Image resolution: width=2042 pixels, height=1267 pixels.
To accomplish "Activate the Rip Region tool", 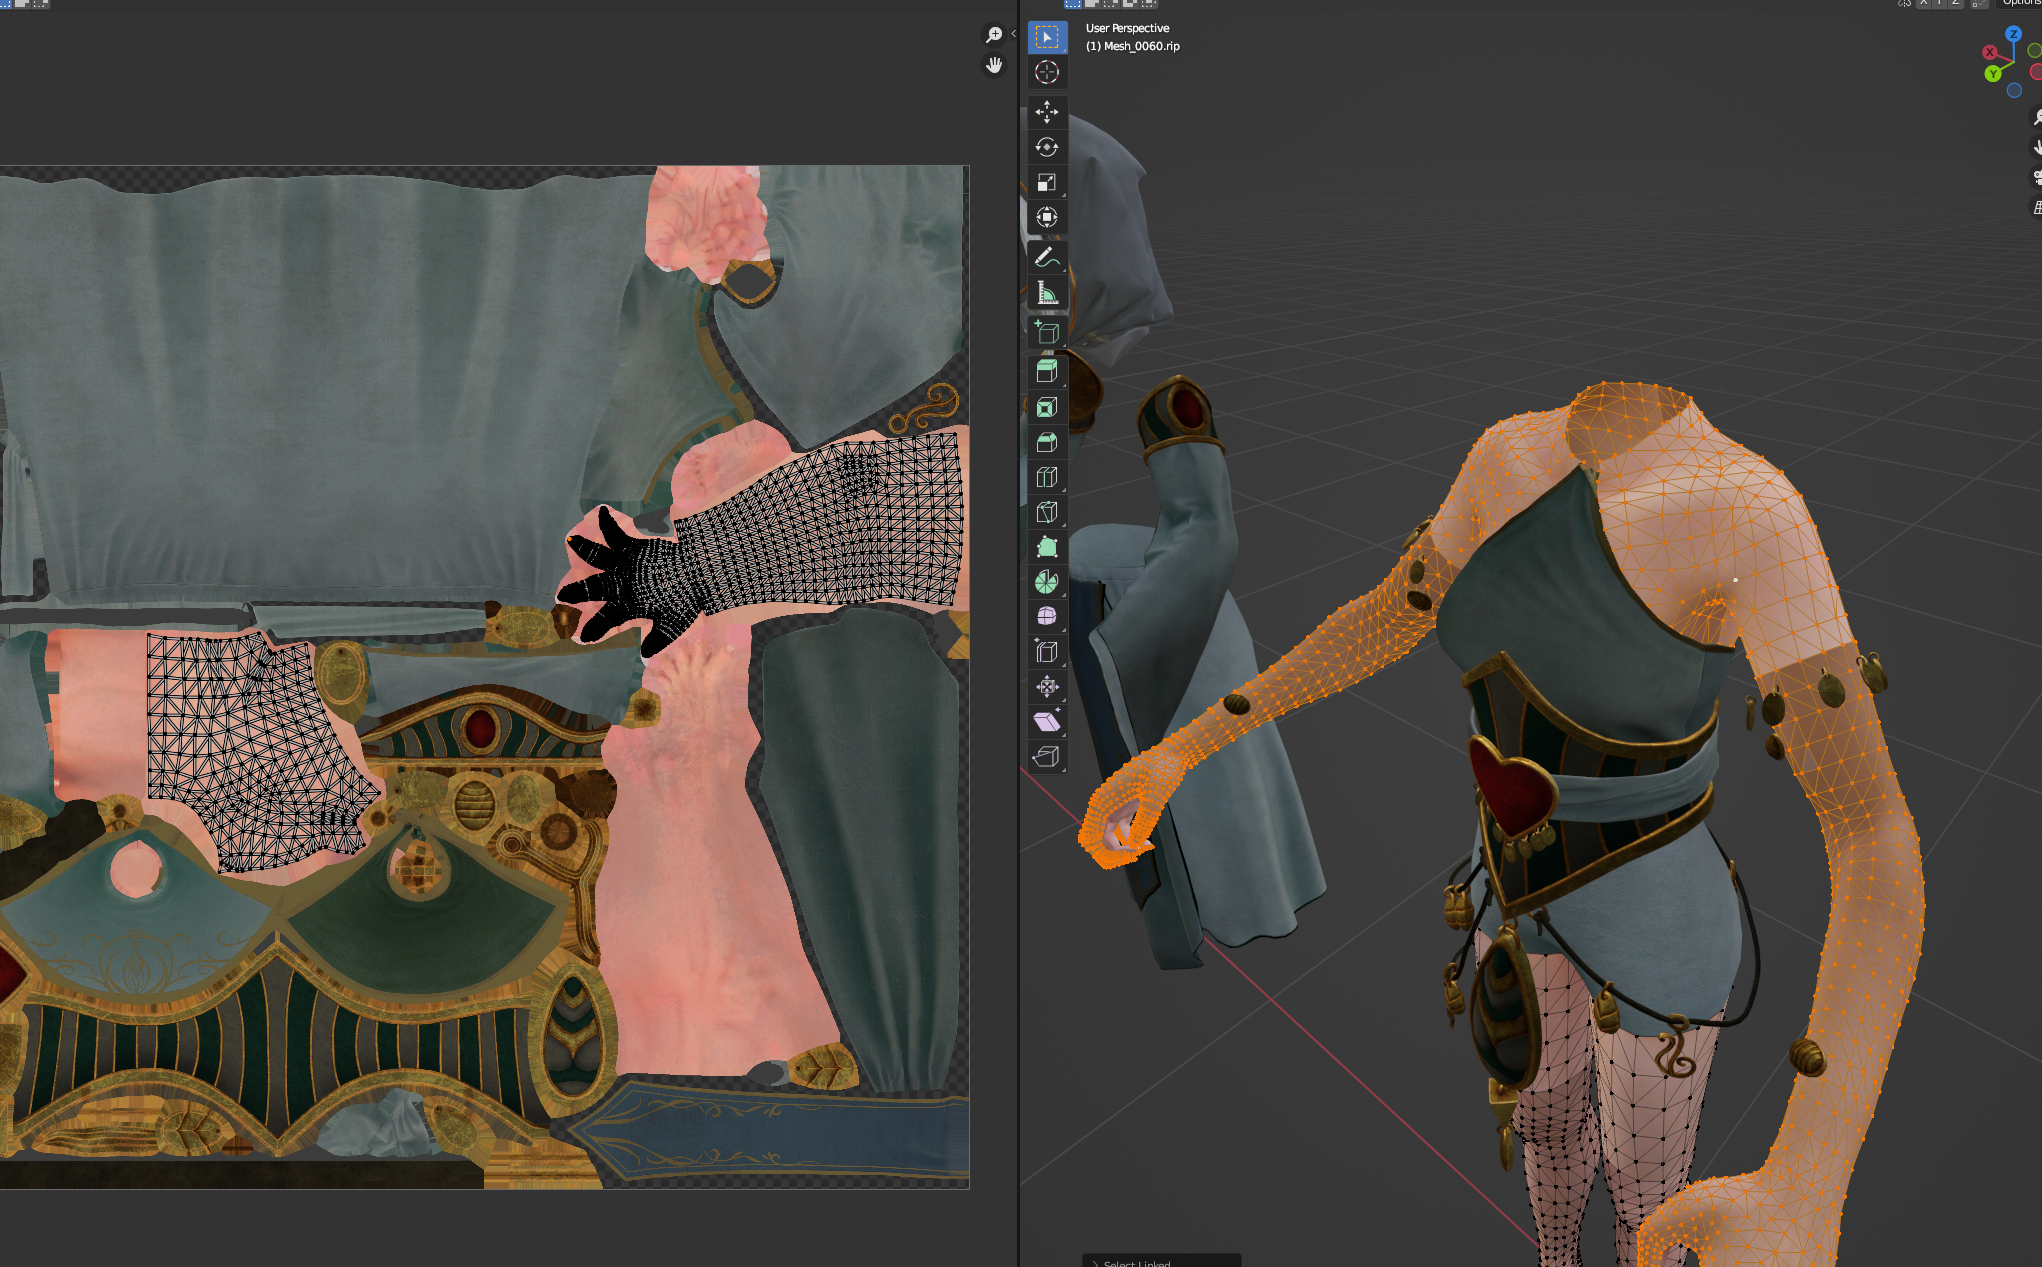I will [x=1046, y=756].
